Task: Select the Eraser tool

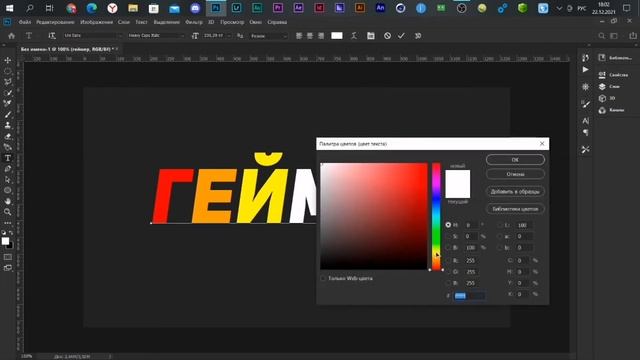Action: [7, 136]
